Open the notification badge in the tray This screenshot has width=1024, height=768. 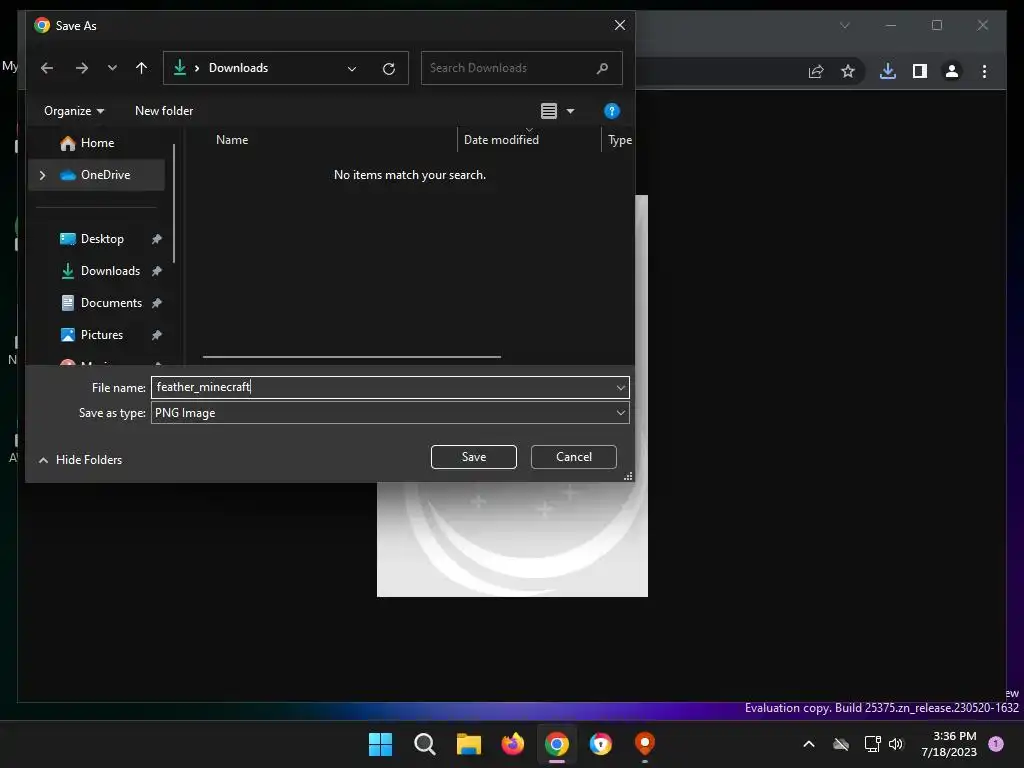(x=996, y=743)
